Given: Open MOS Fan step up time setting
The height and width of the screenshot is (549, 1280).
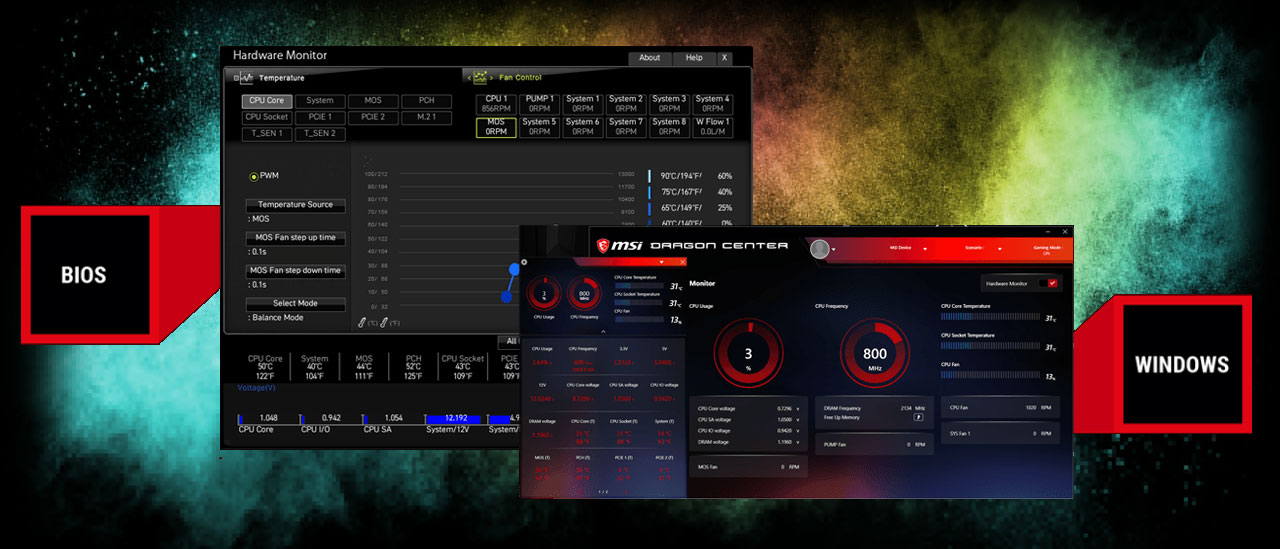Looking at the screenshot, I should [296, 238].
